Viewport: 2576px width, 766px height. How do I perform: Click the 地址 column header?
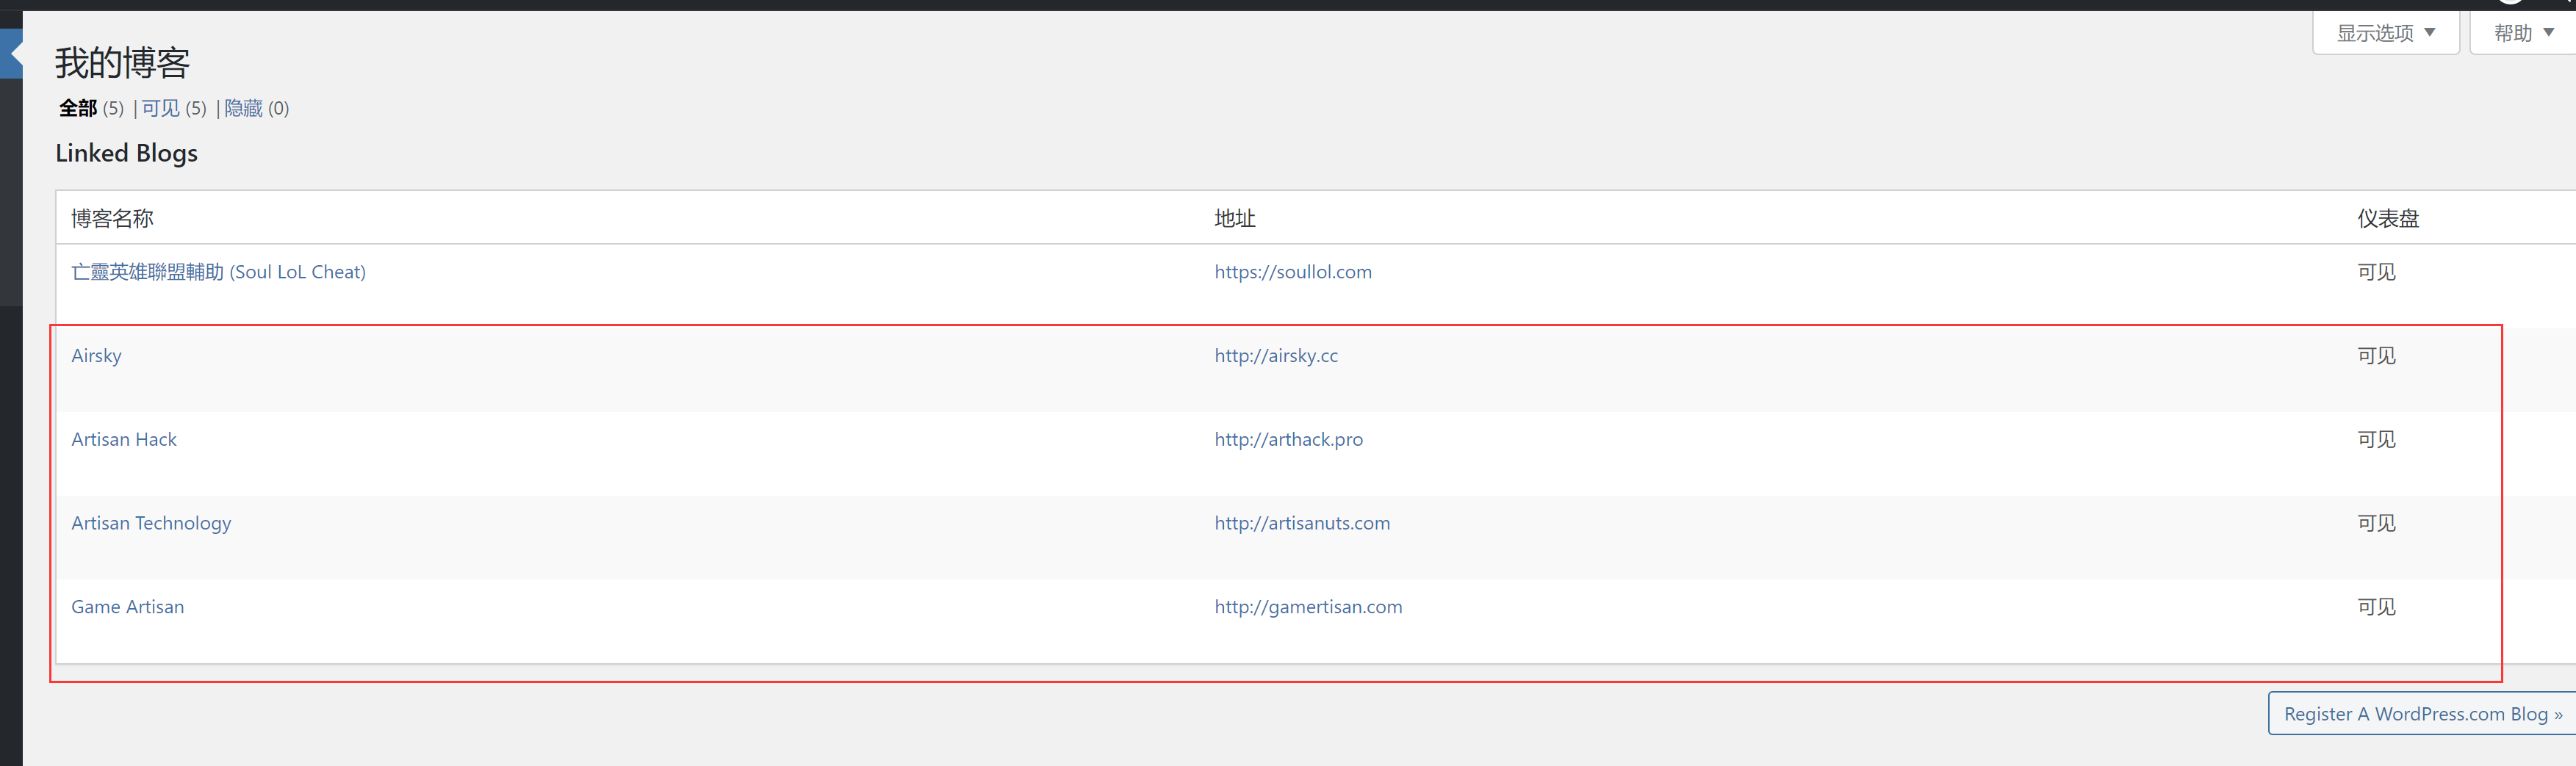[1234, 218]
